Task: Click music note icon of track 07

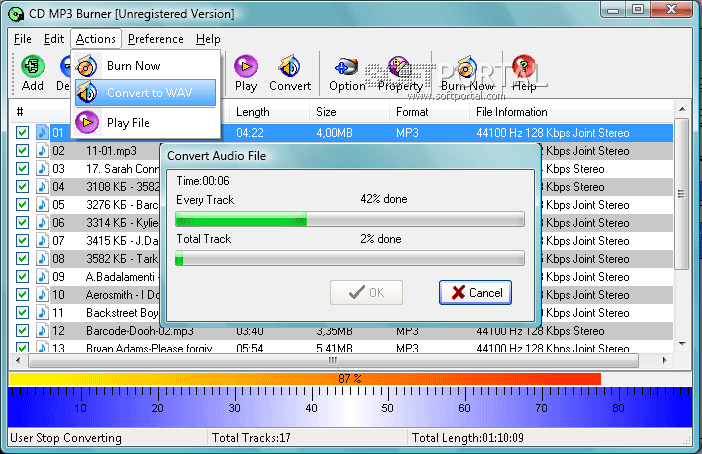Action: point(42,240)
